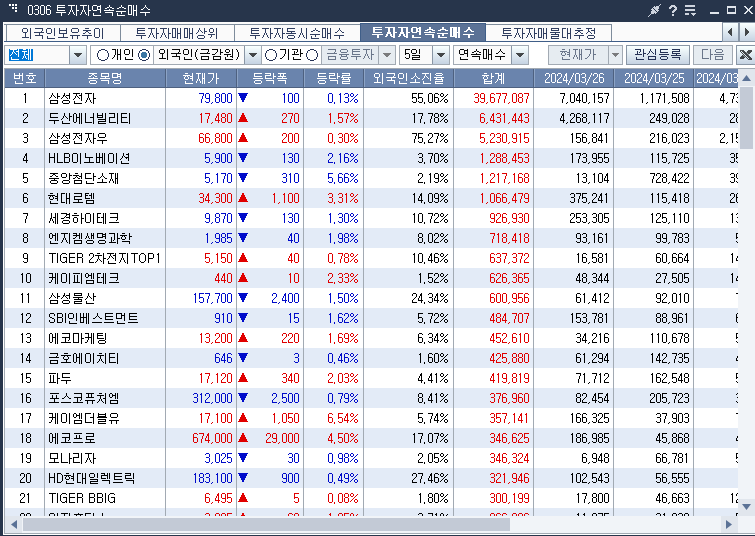
Task: Click the window link/pin plug icon
Action: [654, 10]
